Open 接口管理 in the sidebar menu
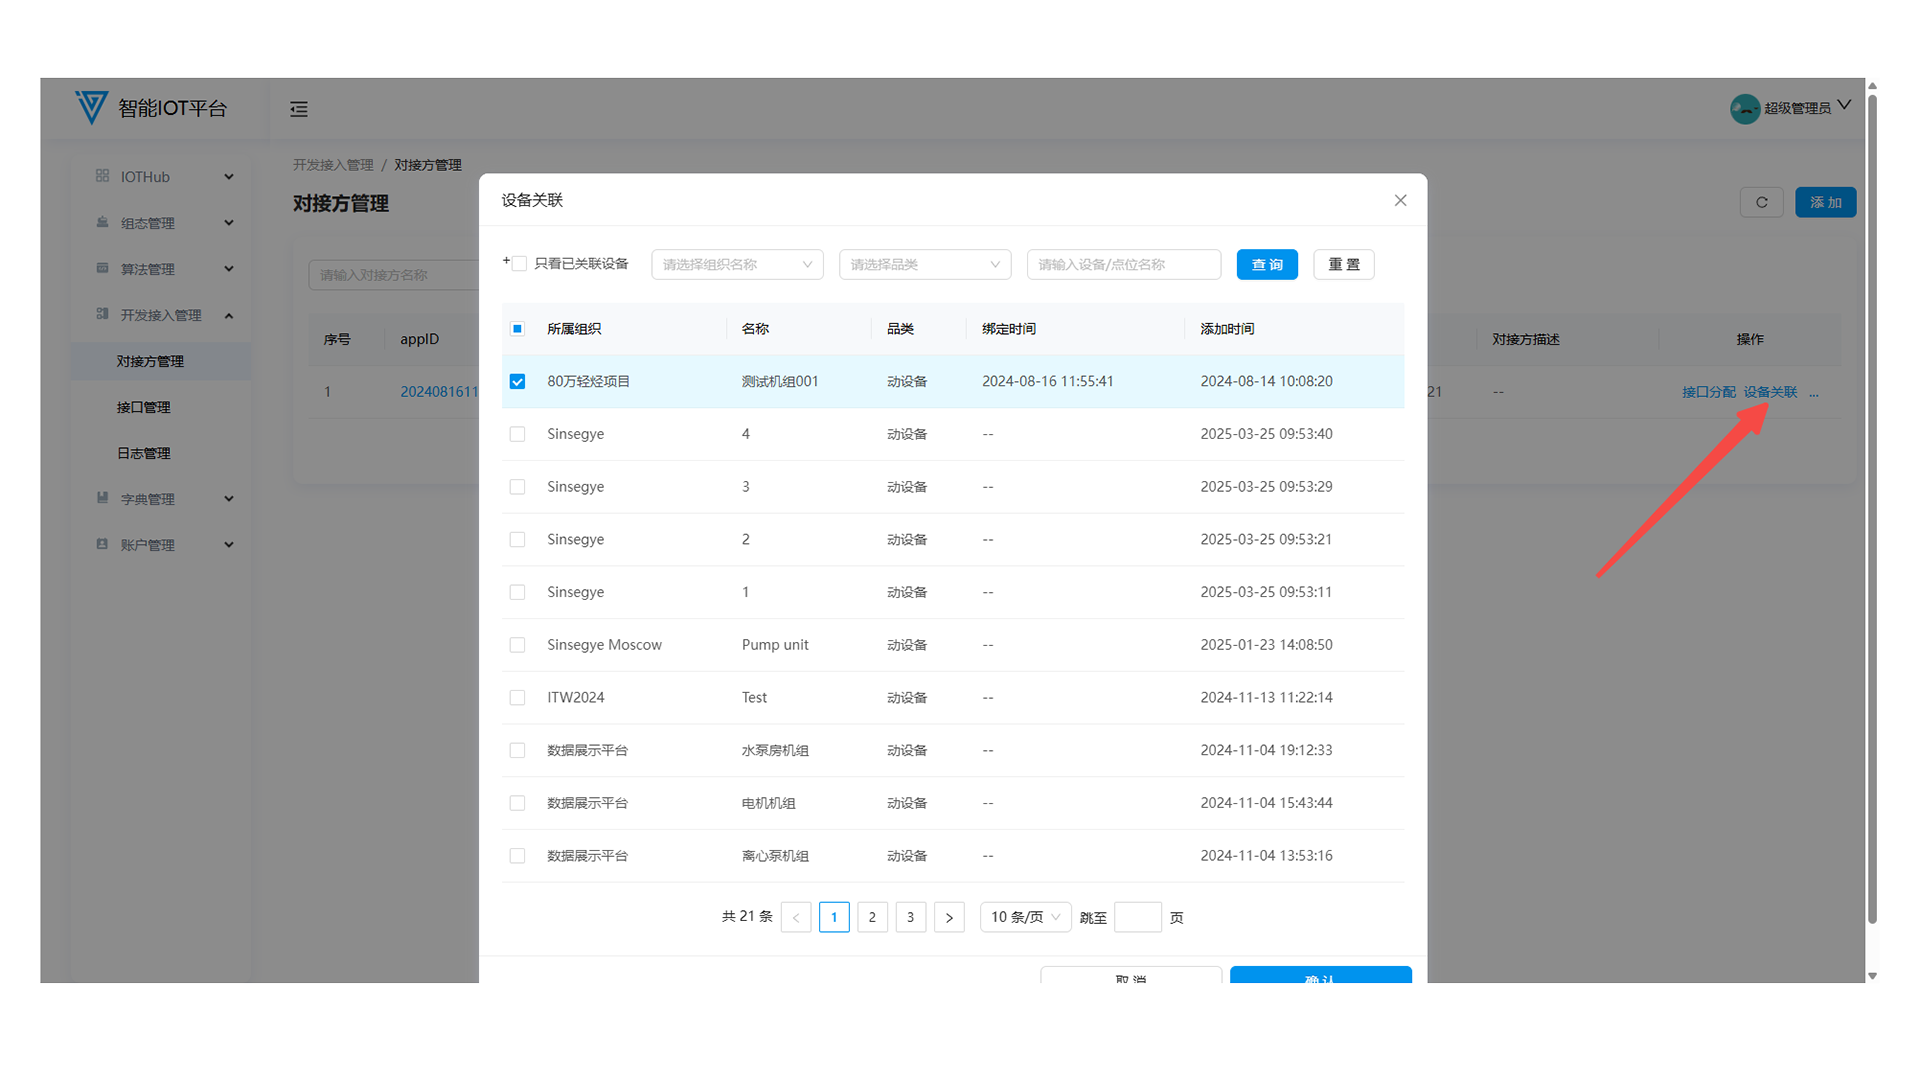1920x1080 pixels. [143, 407]
